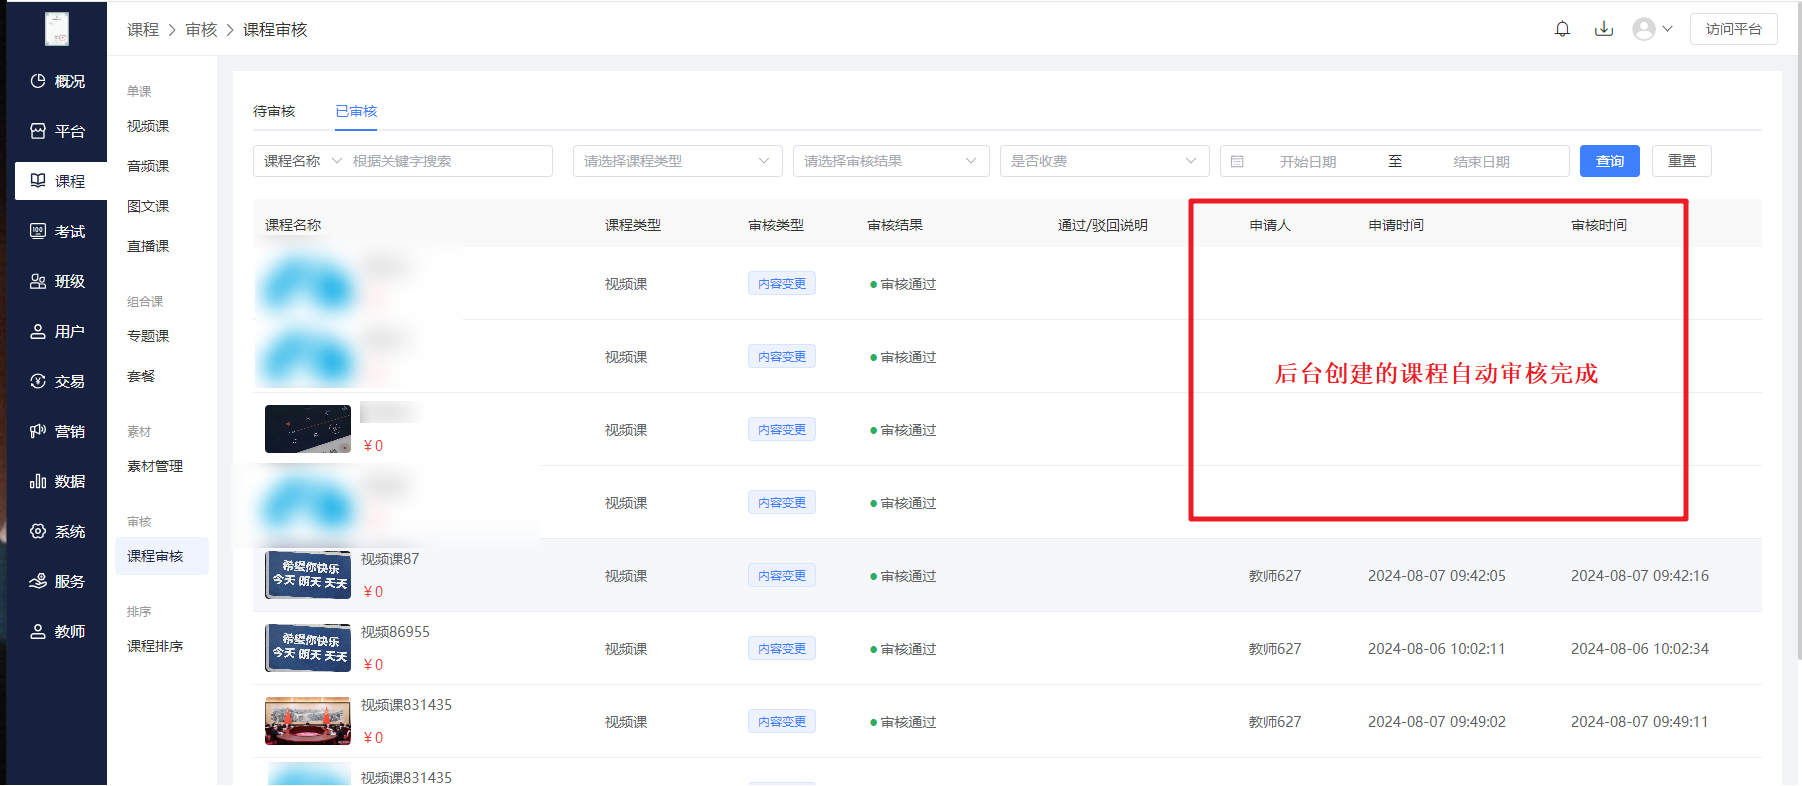1802x786 pixels.
Task: Open the 班级 class section
Action: point(58,281)
